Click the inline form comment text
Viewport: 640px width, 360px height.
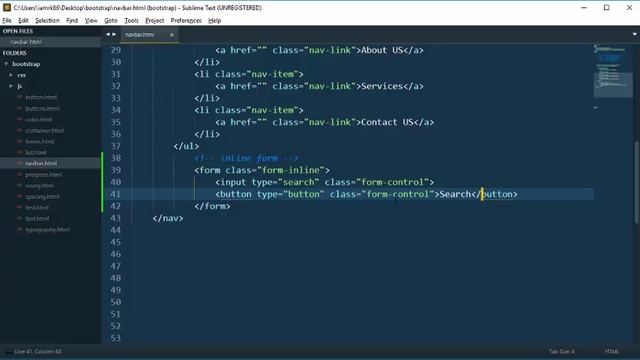pyautogui.click(x=247, y=158)
